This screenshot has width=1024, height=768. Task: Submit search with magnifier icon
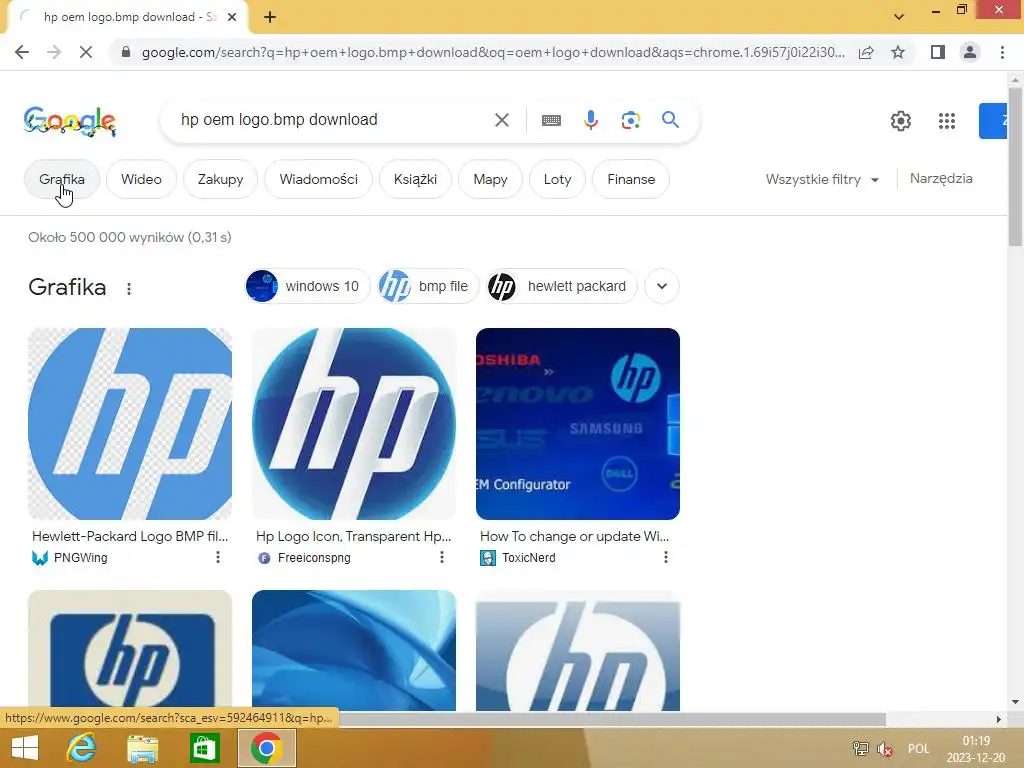click(x=670, y=120)
